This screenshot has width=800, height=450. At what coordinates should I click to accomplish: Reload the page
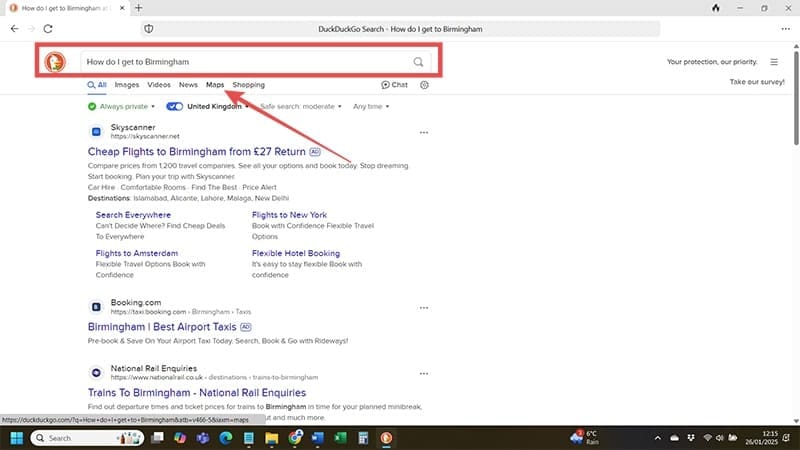[47, 29]
